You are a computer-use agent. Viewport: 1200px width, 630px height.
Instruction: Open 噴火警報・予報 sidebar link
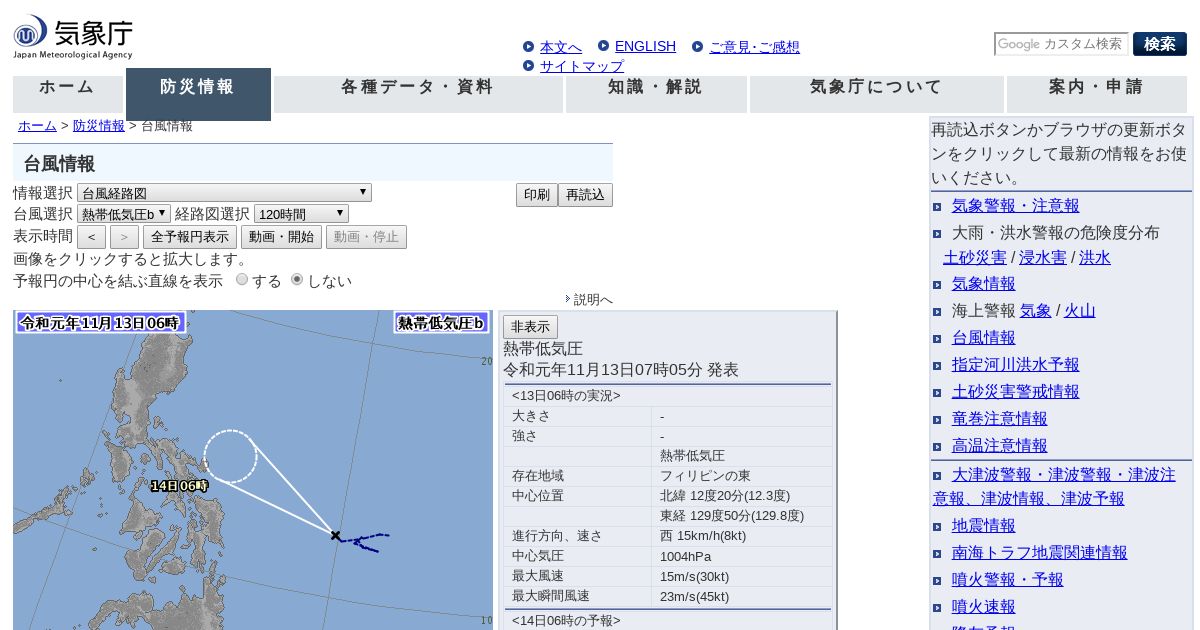pos(1007,580)
